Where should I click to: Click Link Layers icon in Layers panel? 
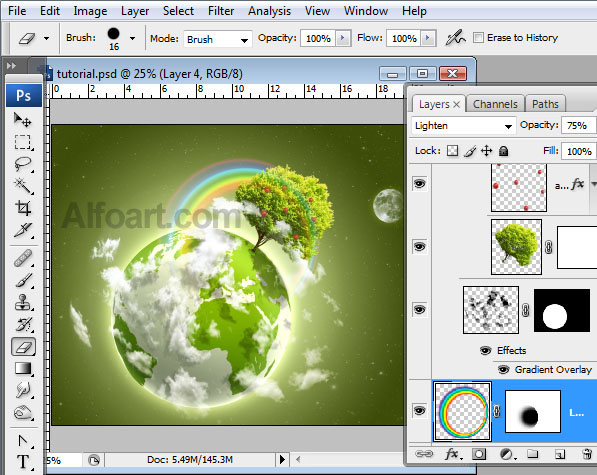[x=423, y=454]
